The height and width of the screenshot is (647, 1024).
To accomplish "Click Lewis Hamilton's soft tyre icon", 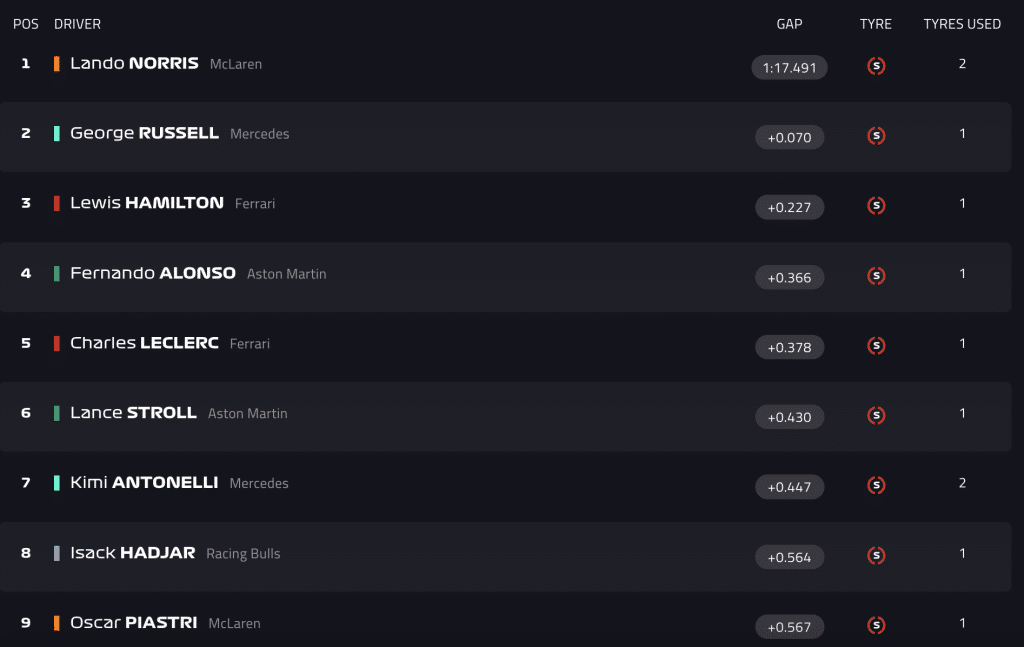I will click(876, 206).
